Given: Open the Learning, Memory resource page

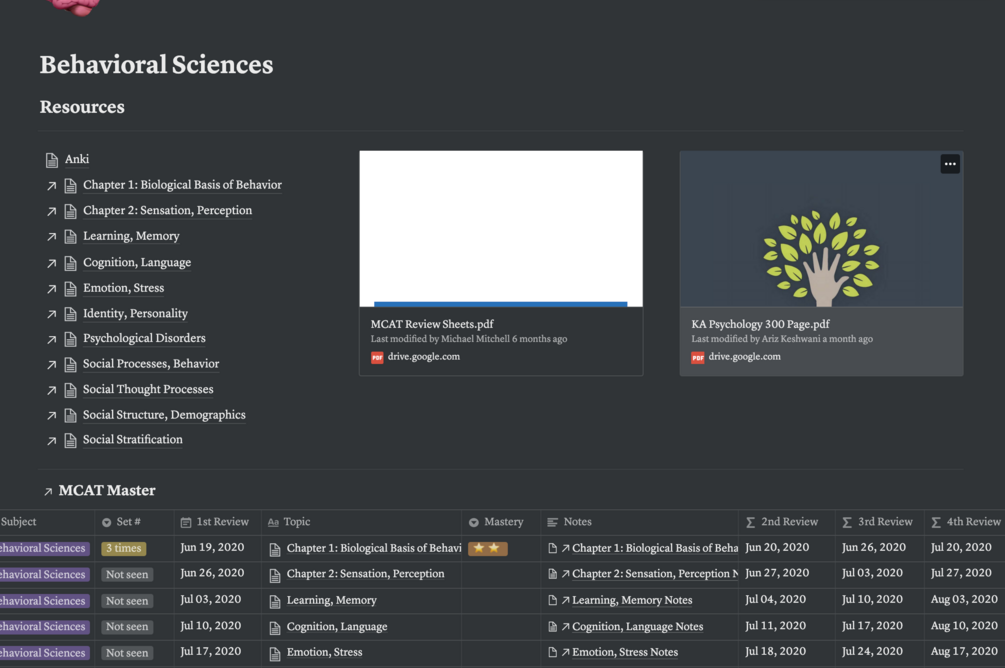Looking at the screenshot, I should pyautogui.click(x=131, y=236).
